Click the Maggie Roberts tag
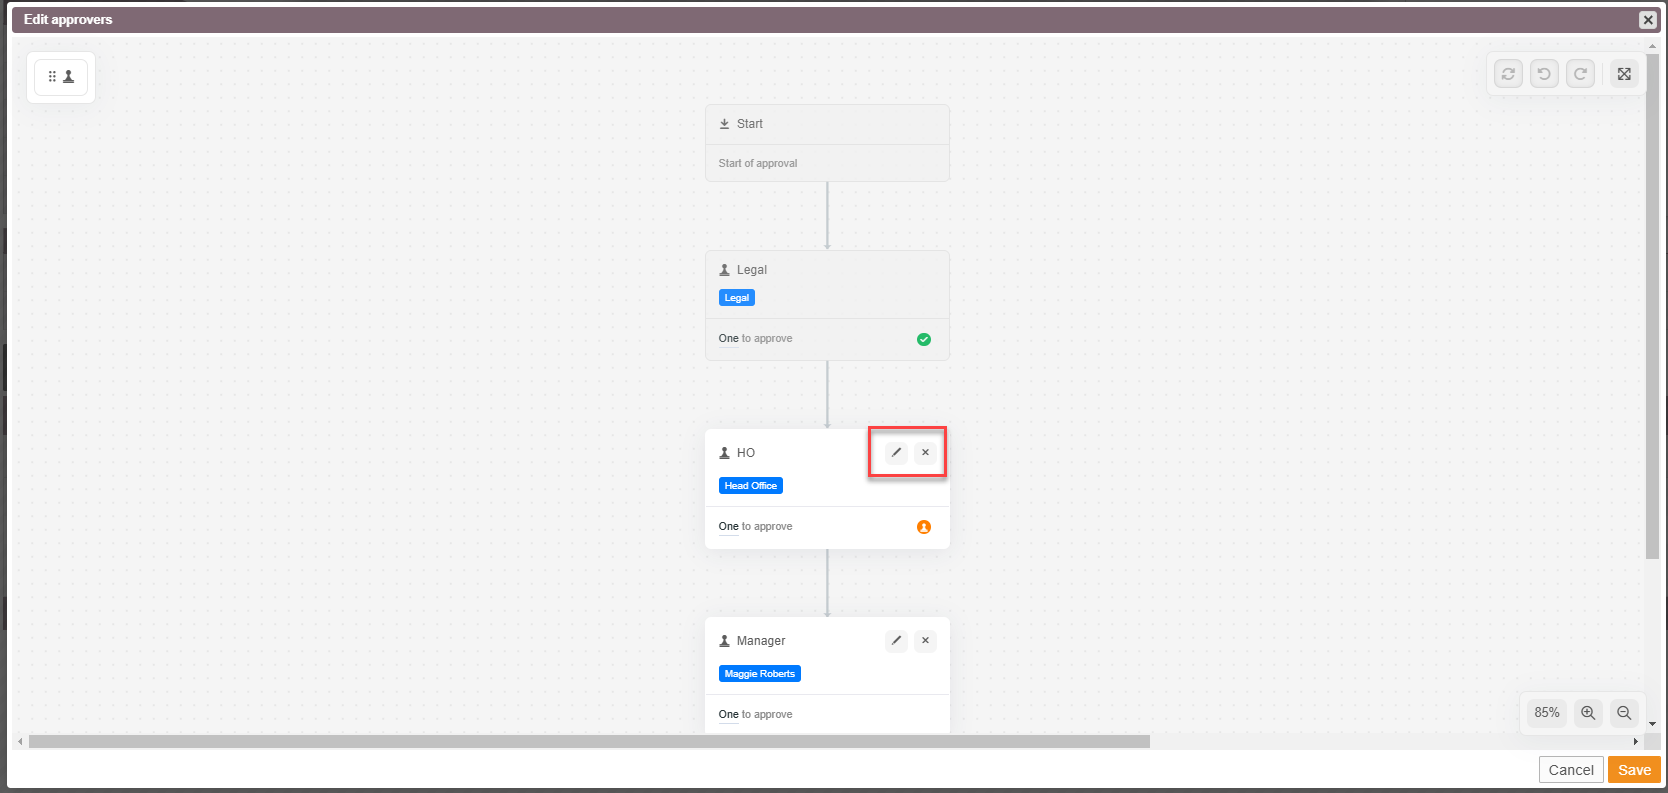1668x793 pixels. (760, 674)
